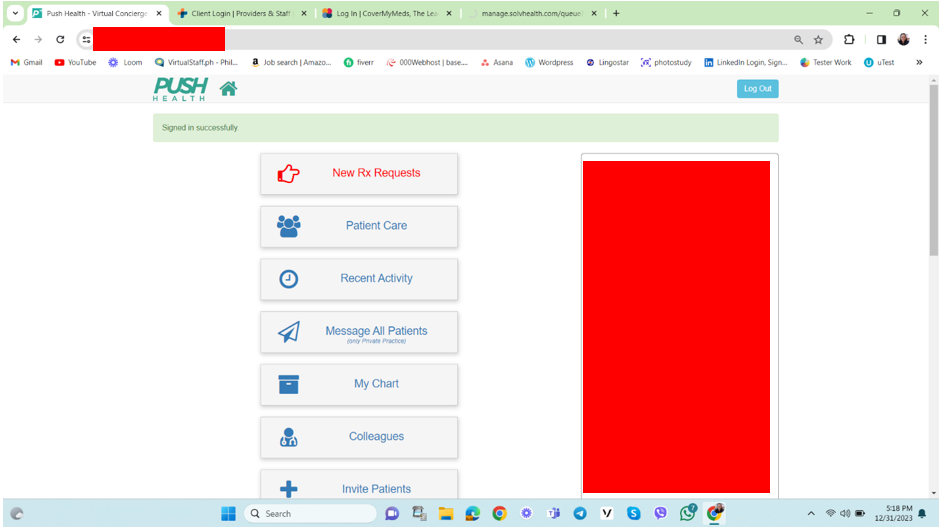Image resolution: width=940 pixels, height=527 pixels.
Task: Expand the tab search dropdown arrow
Action: pyautogui.click(x=15, y=13)
